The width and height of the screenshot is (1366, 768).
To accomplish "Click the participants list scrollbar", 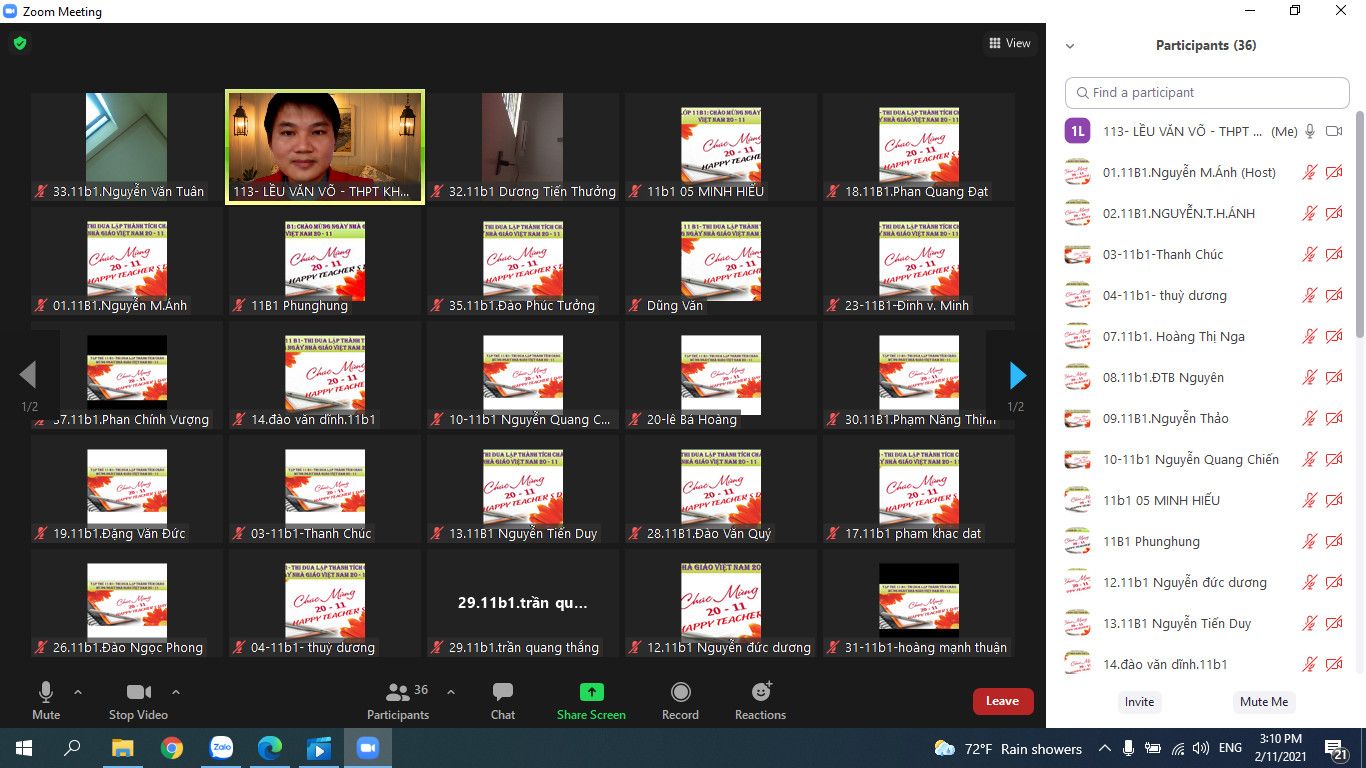I will [1359, 230].
